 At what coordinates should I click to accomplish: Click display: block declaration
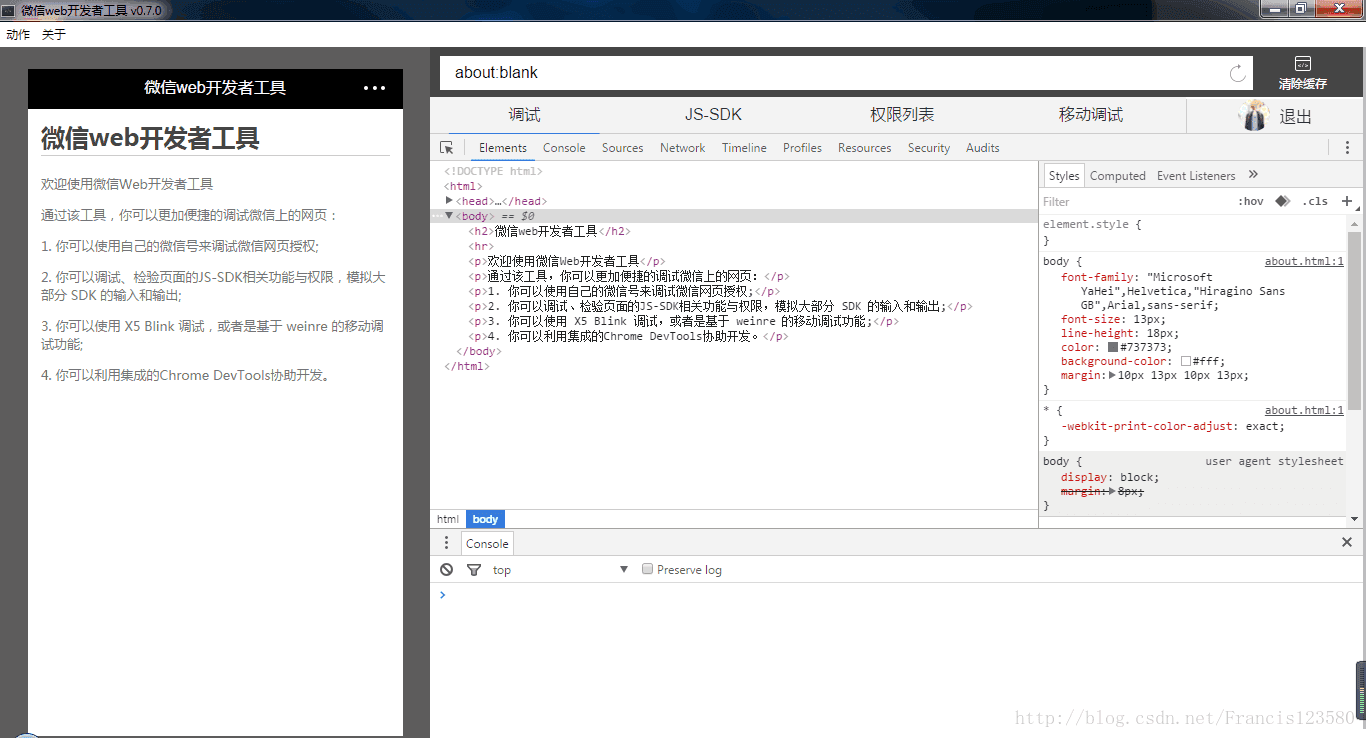pyautogui.click(x=1110, y=477)
